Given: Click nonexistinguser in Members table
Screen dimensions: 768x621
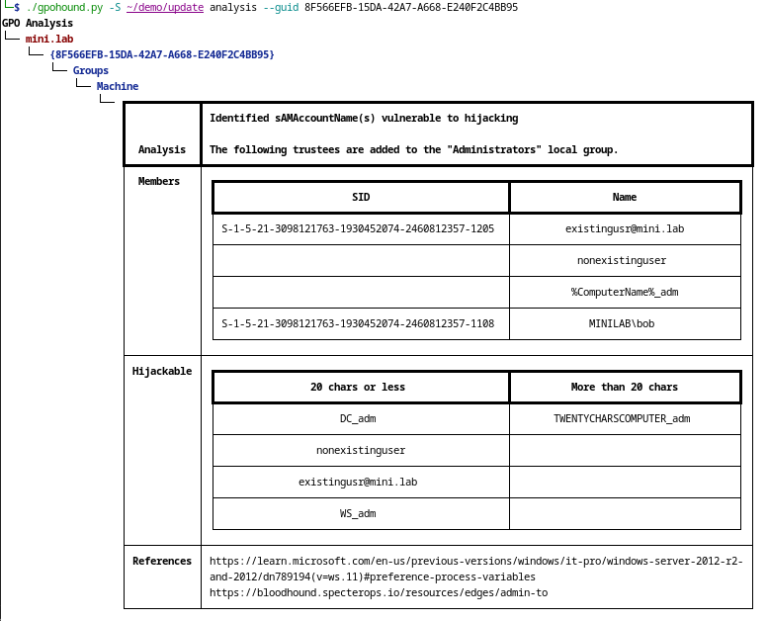Looking at the screenshot, I should [622, 261].
